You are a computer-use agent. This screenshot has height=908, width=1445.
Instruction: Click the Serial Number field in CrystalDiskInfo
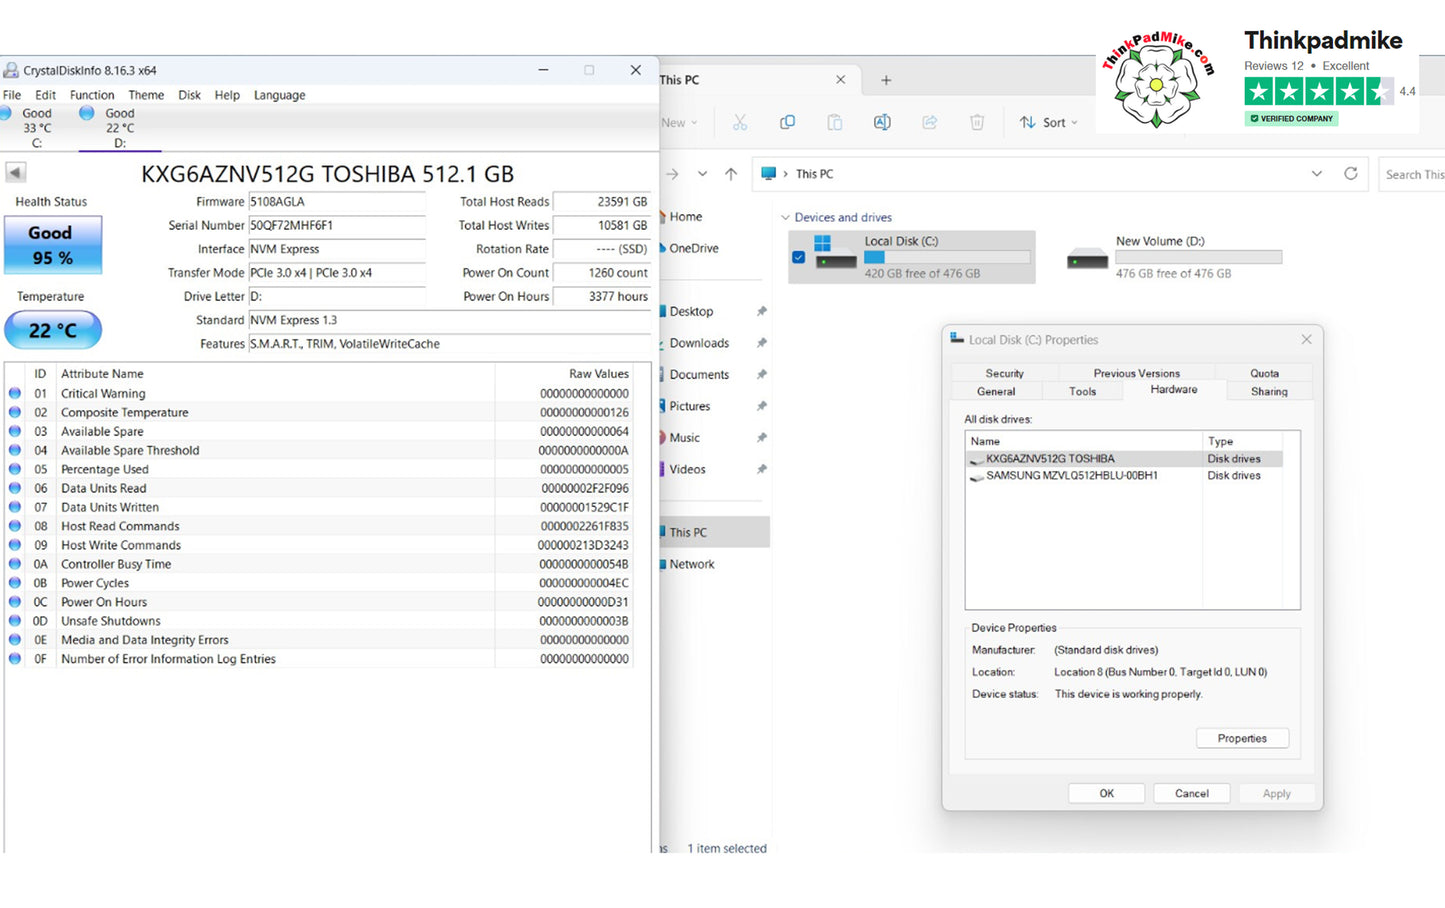pyautogui.click(x=337, y=225)
